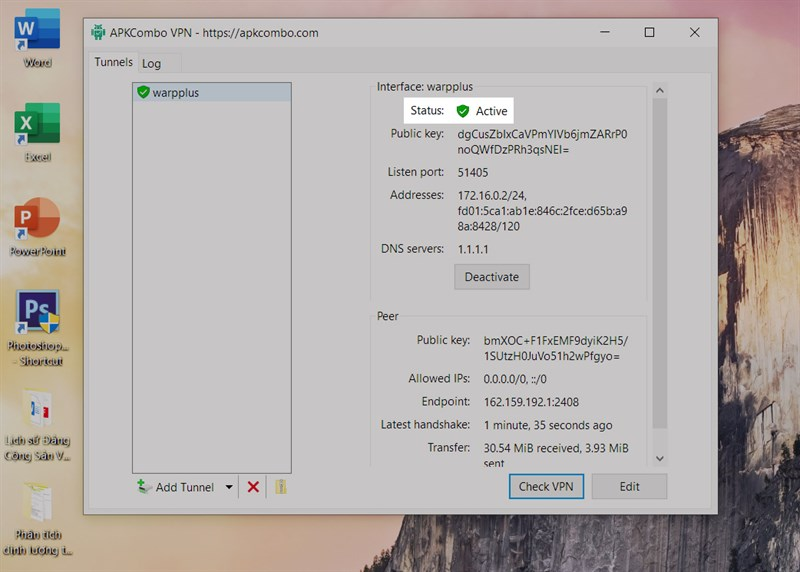Click the Check VPN button

coord(546,486)
